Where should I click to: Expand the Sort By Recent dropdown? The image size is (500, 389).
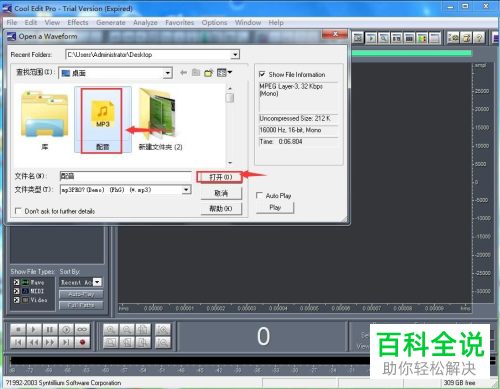coord(97,282)
